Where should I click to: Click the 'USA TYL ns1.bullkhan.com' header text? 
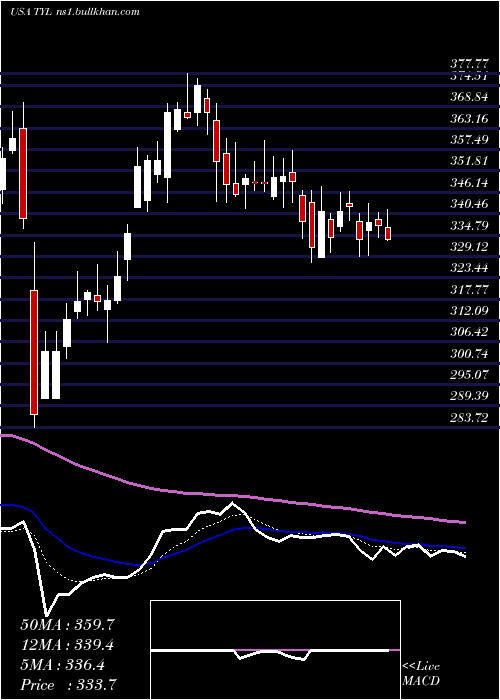pos(75,12)
